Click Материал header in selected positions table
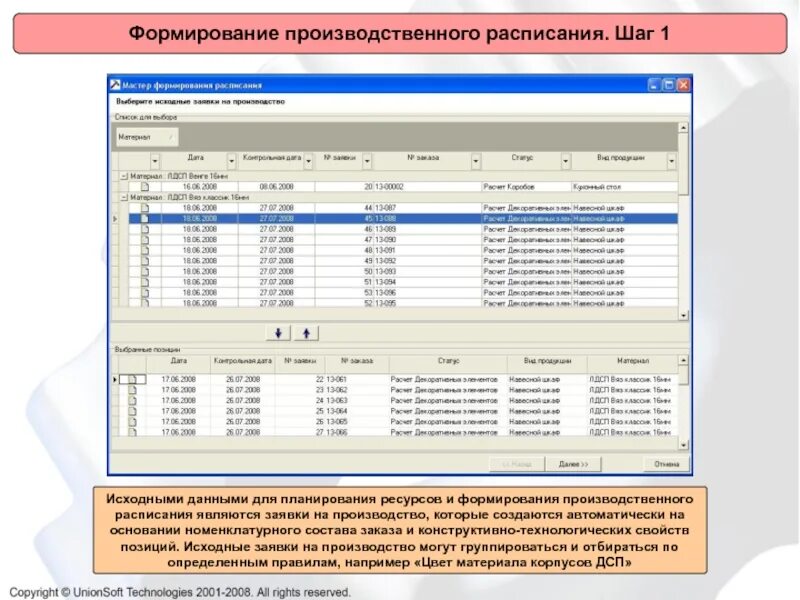 pyautogui.click(x=633, y=361)
